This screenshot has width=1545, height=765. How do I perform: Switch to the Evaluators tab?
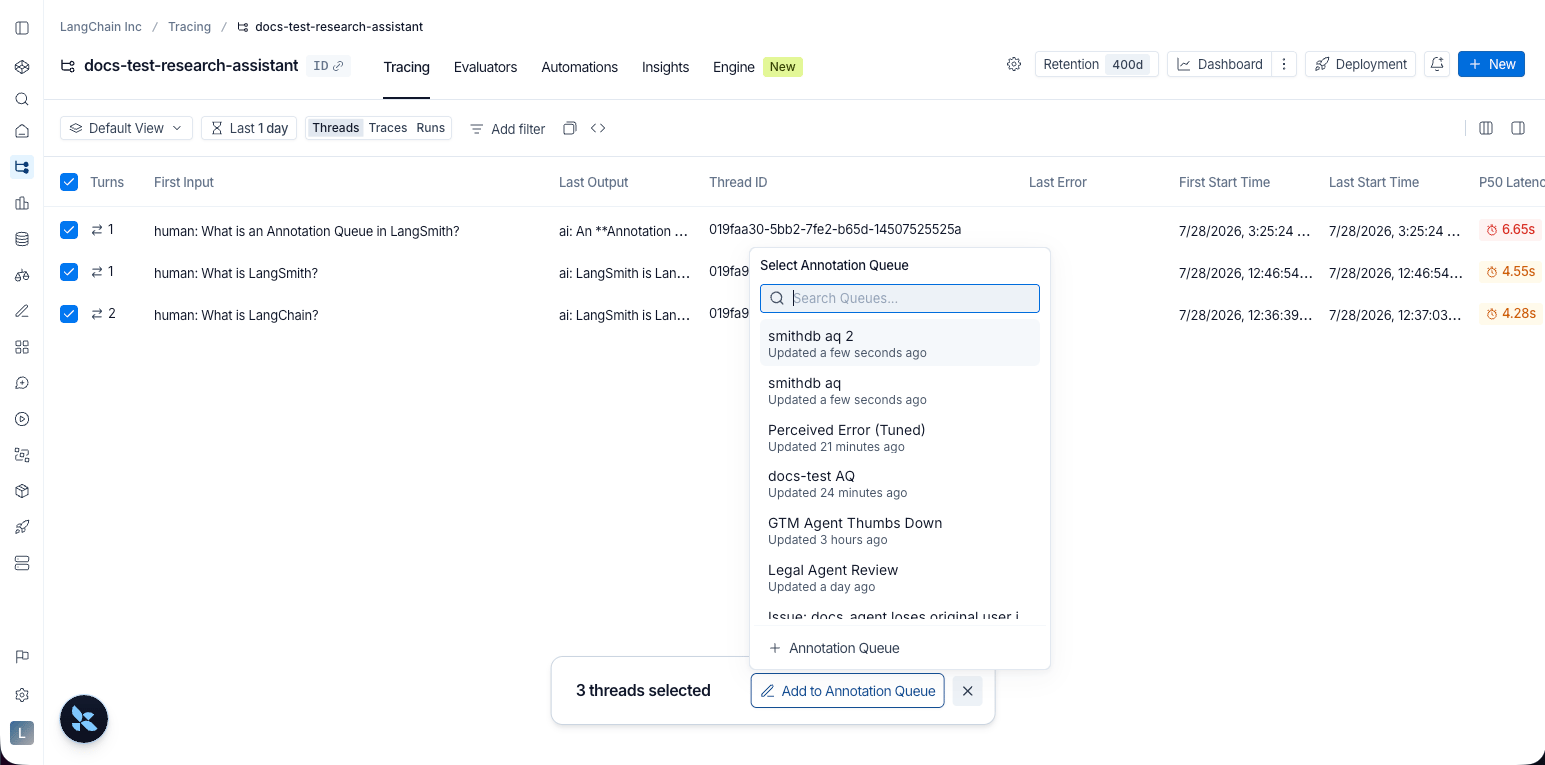[x=485, y=67]
